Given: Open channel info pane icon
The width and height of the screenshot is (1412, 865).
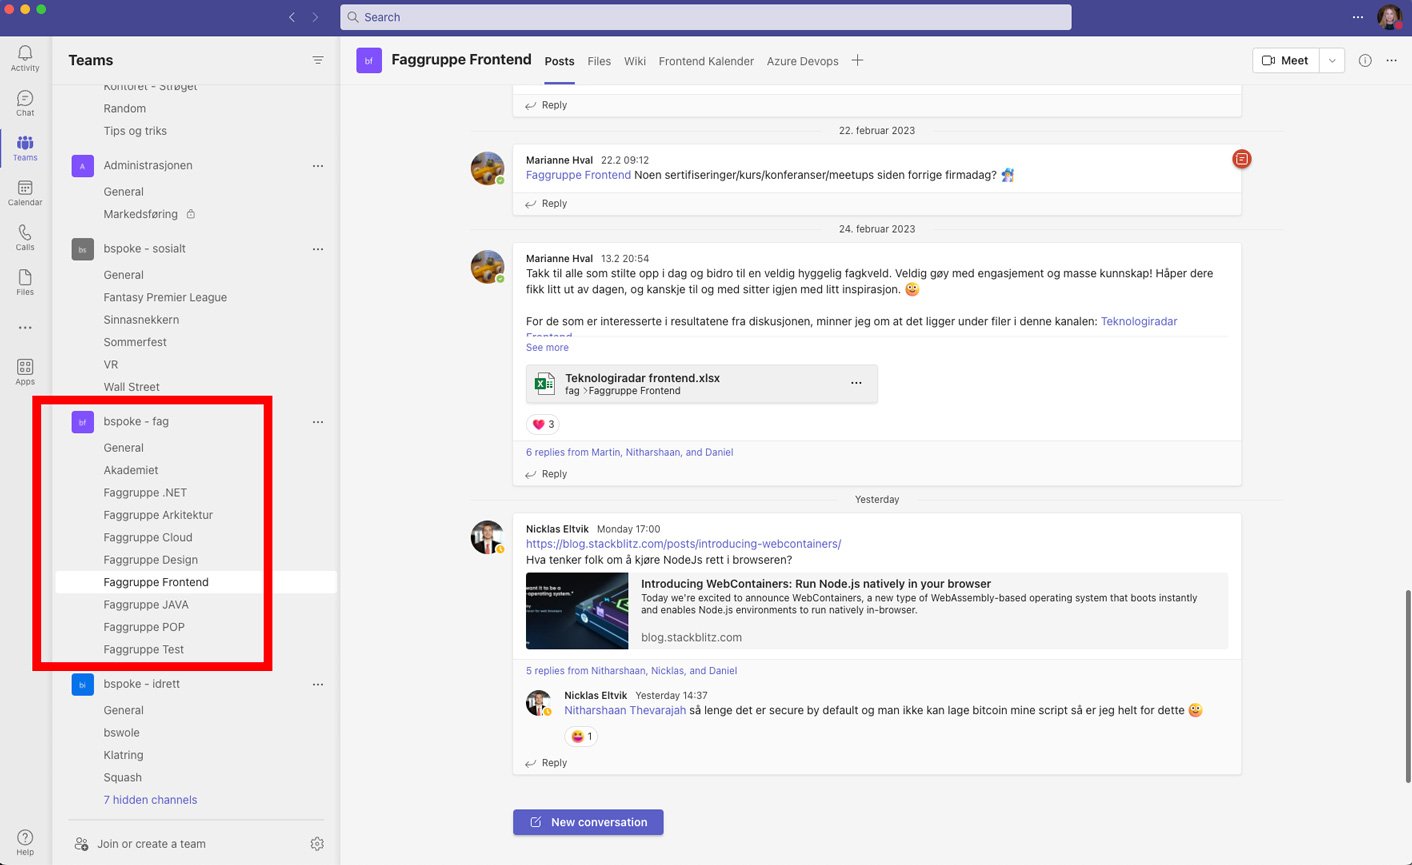Looking at the screenshot, I should point(1365,60).
